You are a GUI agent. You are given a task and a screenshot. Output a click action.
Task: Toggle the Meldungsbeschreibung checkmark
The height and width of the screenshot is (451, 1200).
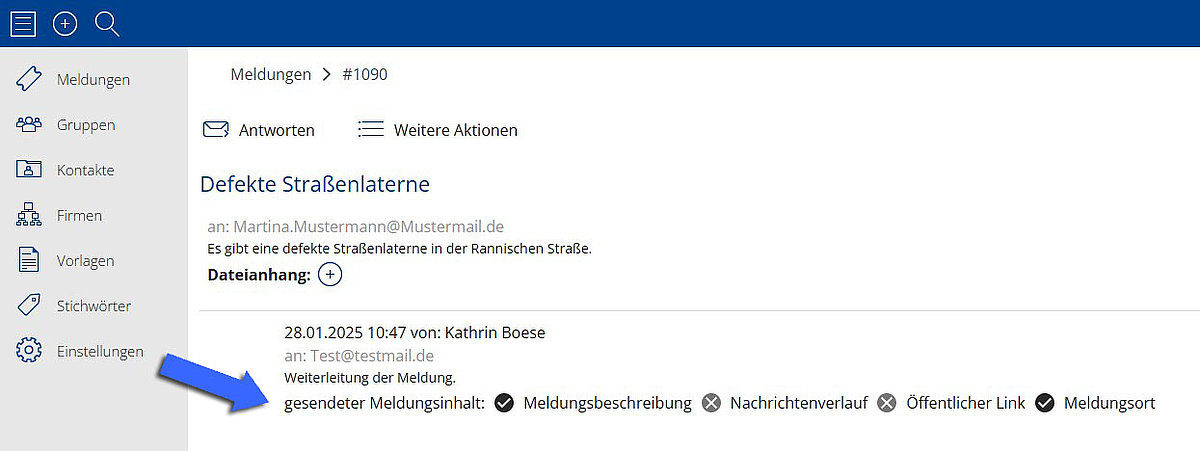pyautogui.click(x=505, y=403)
